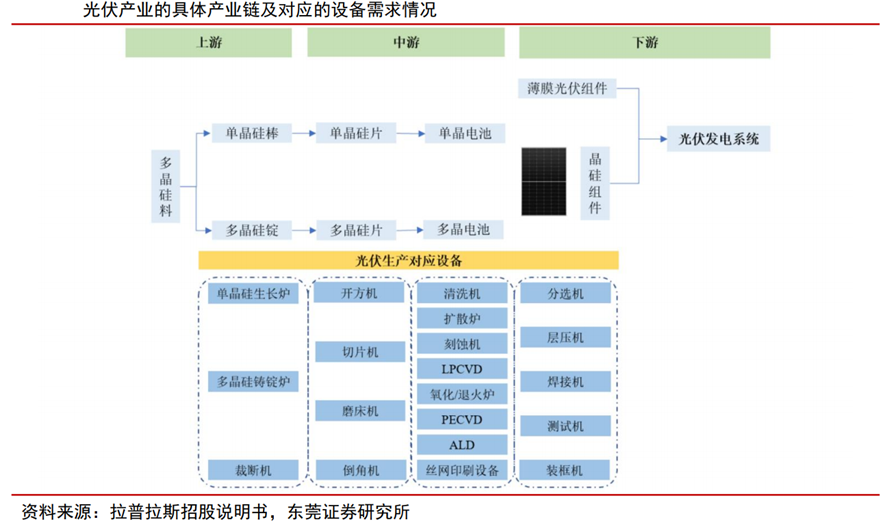890x522 pixels.
Task: Select the LPCVD equipment box
Action: [x=462, y=369]
